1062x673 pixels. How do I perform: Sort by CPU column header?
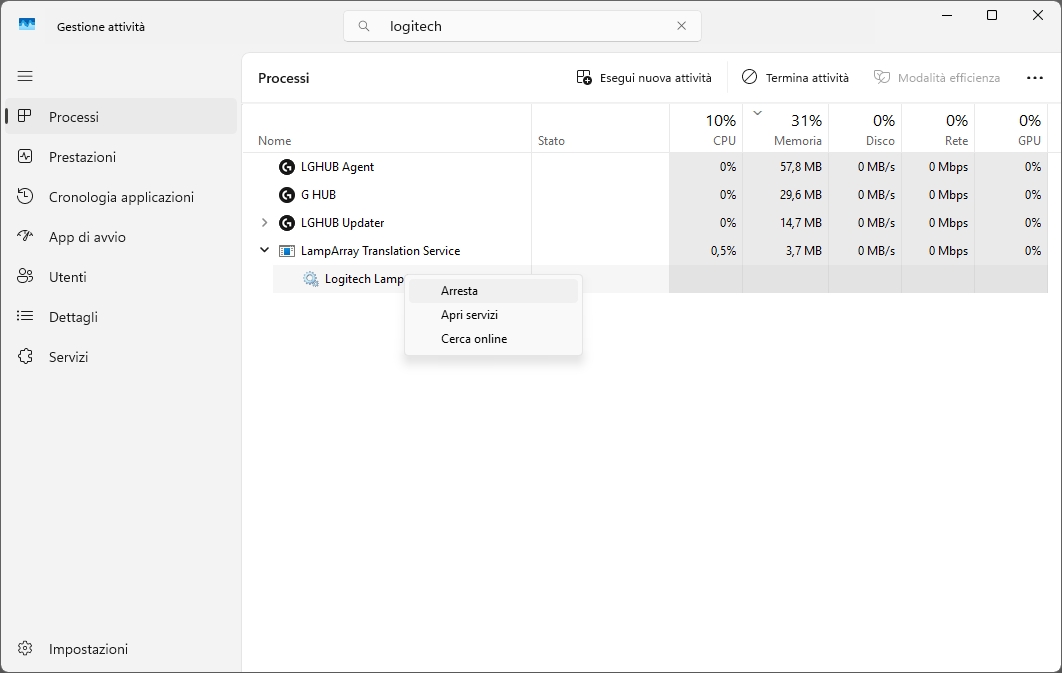[x=706, y=128]
